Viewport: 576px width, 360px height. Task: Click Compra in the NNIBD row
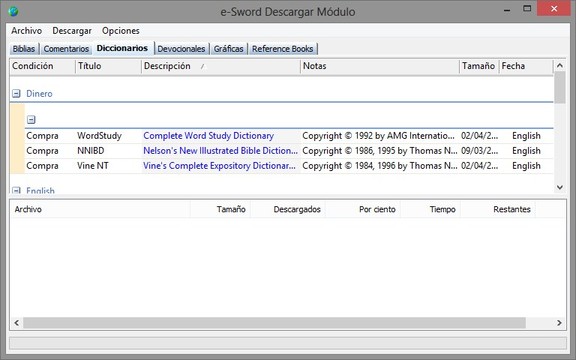42,151
